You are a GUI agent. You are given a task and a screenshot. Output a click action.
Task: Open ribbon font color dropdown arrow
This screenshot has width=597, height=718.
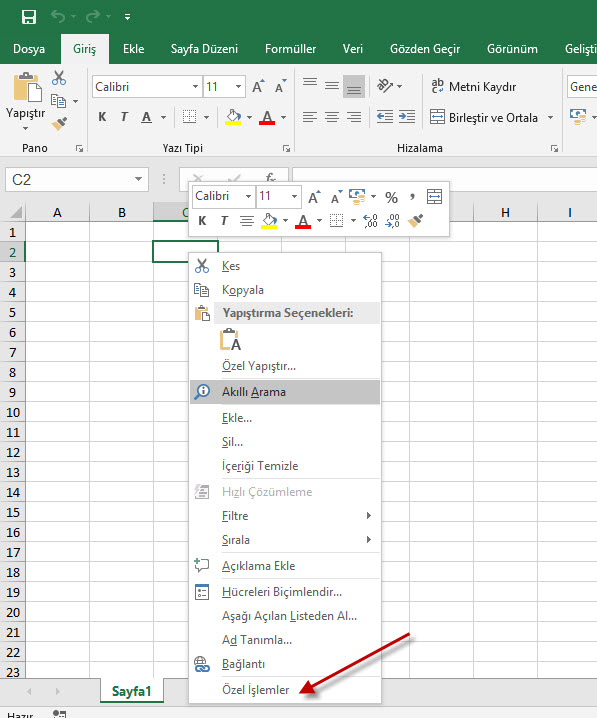tap(283, 117)
